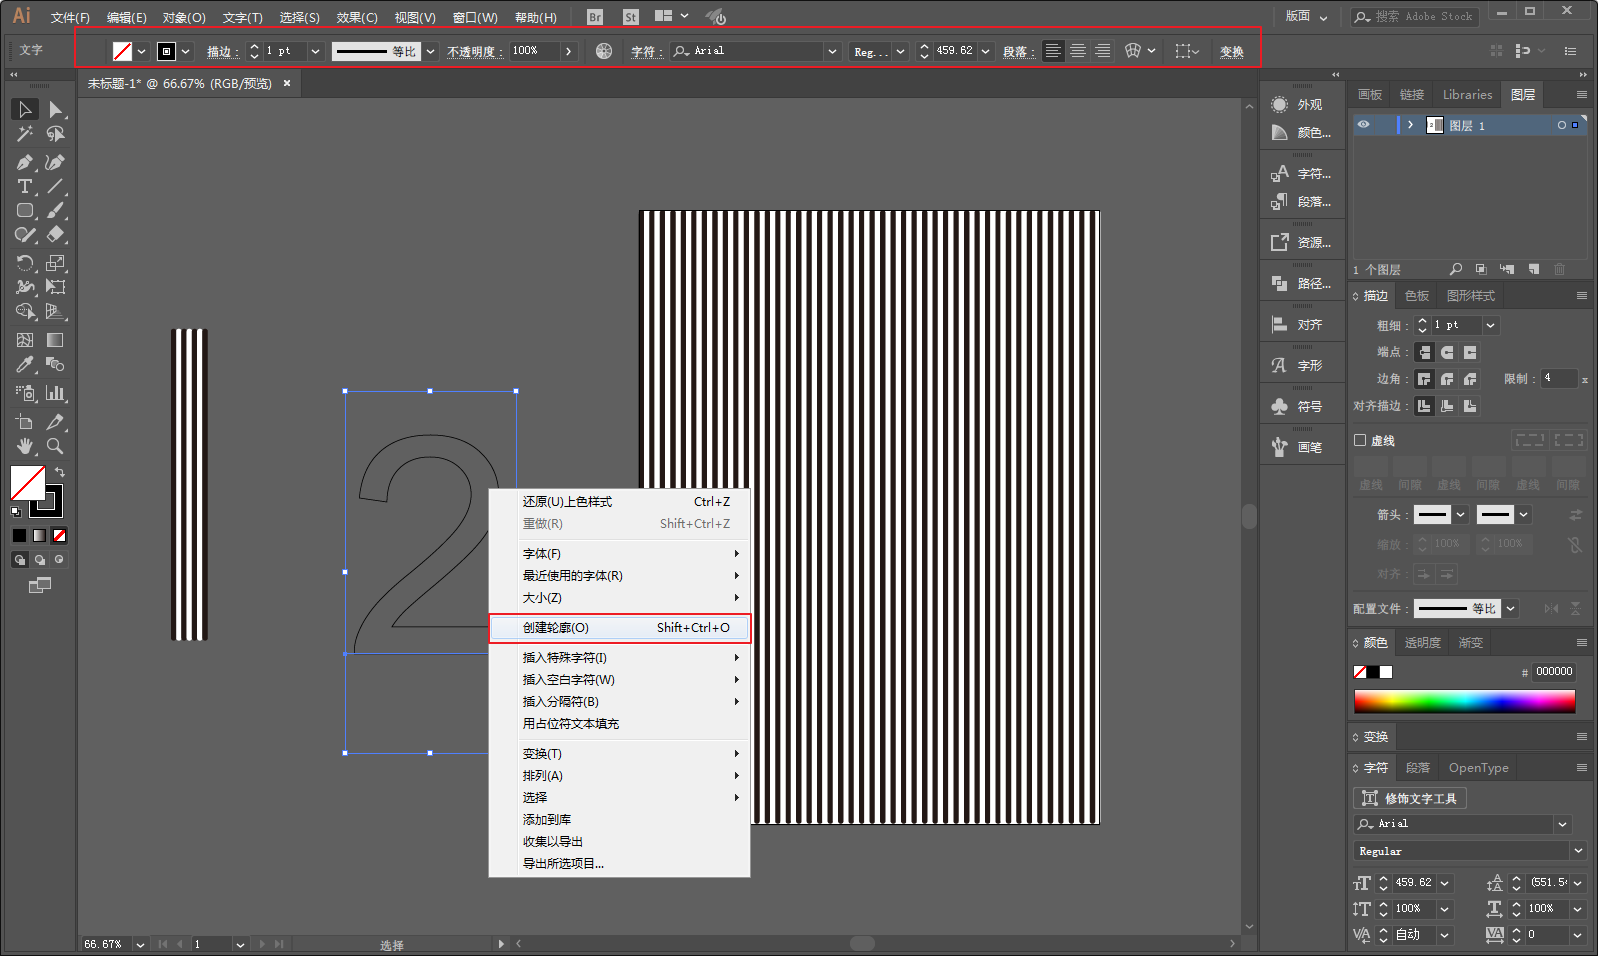Swap fill and stroke colors

(60, 472)
